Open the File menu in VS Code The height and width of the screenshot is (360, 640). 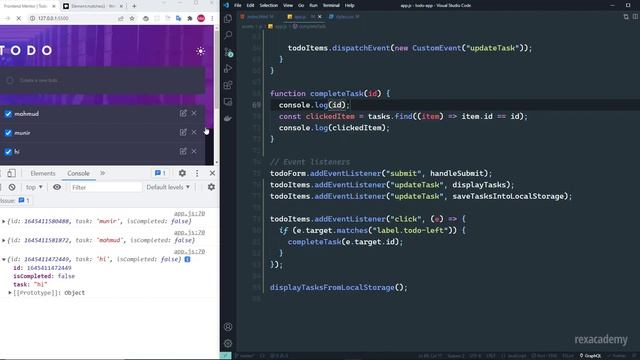pos(238,5)
